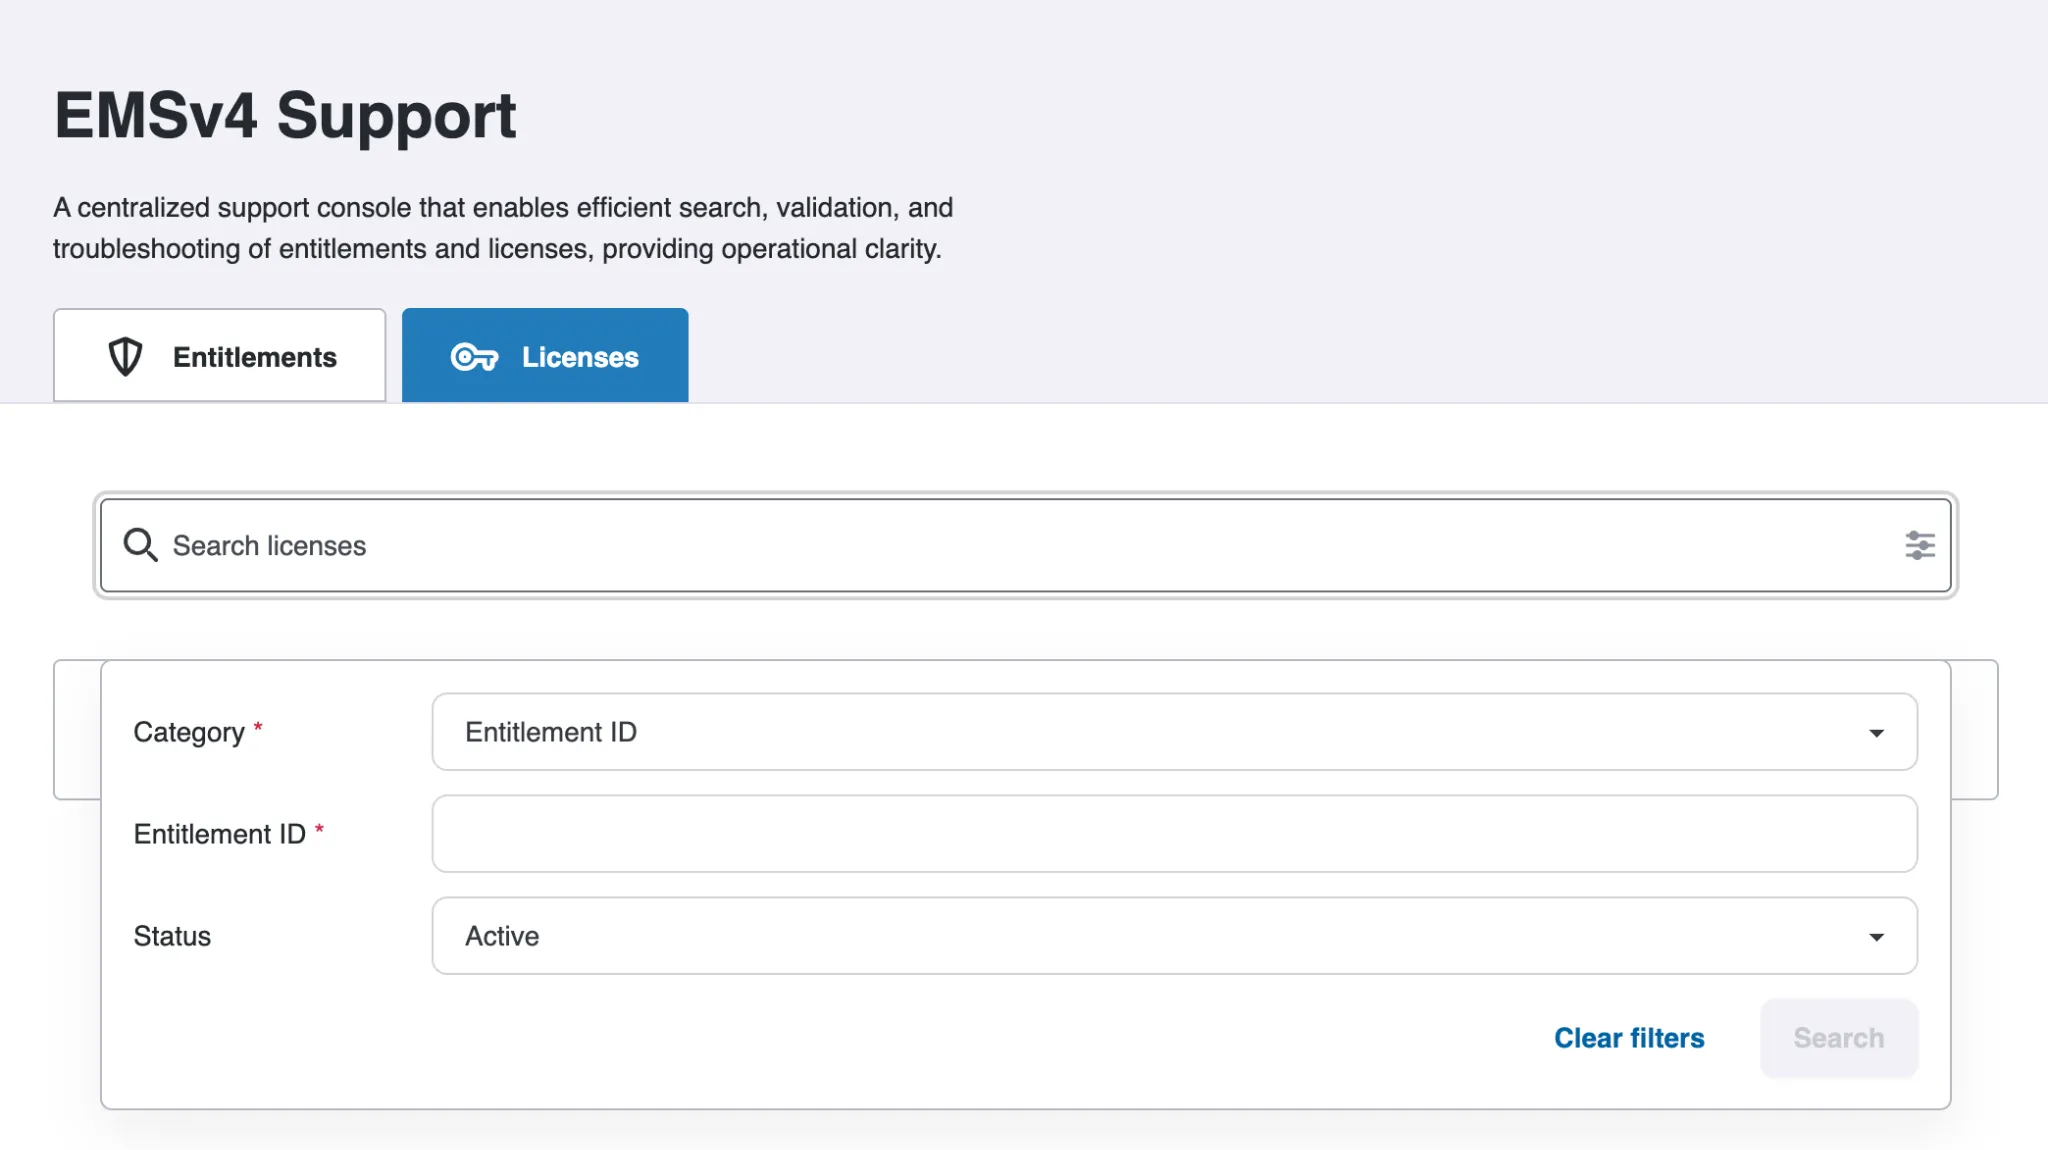Viewport: 2048px width, 1150px height.
Task: Click the Status field label
Action: tap(172, 936)
